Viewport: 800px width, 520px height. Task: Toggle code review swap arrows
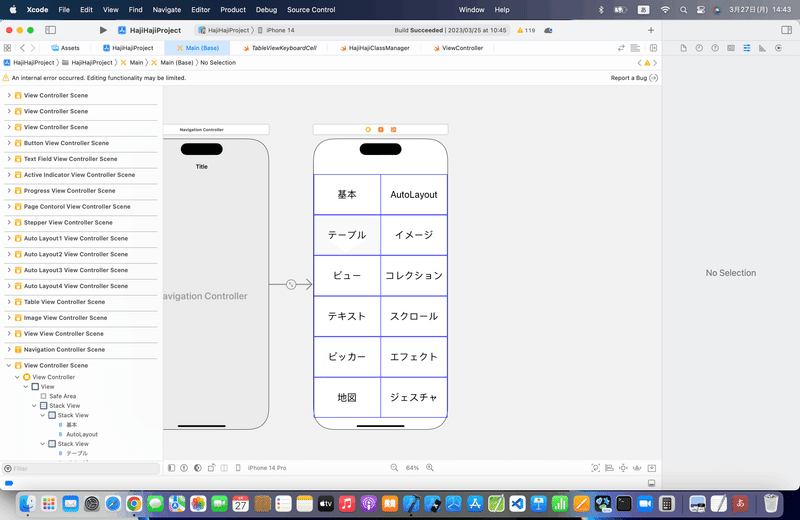(621, 48)
